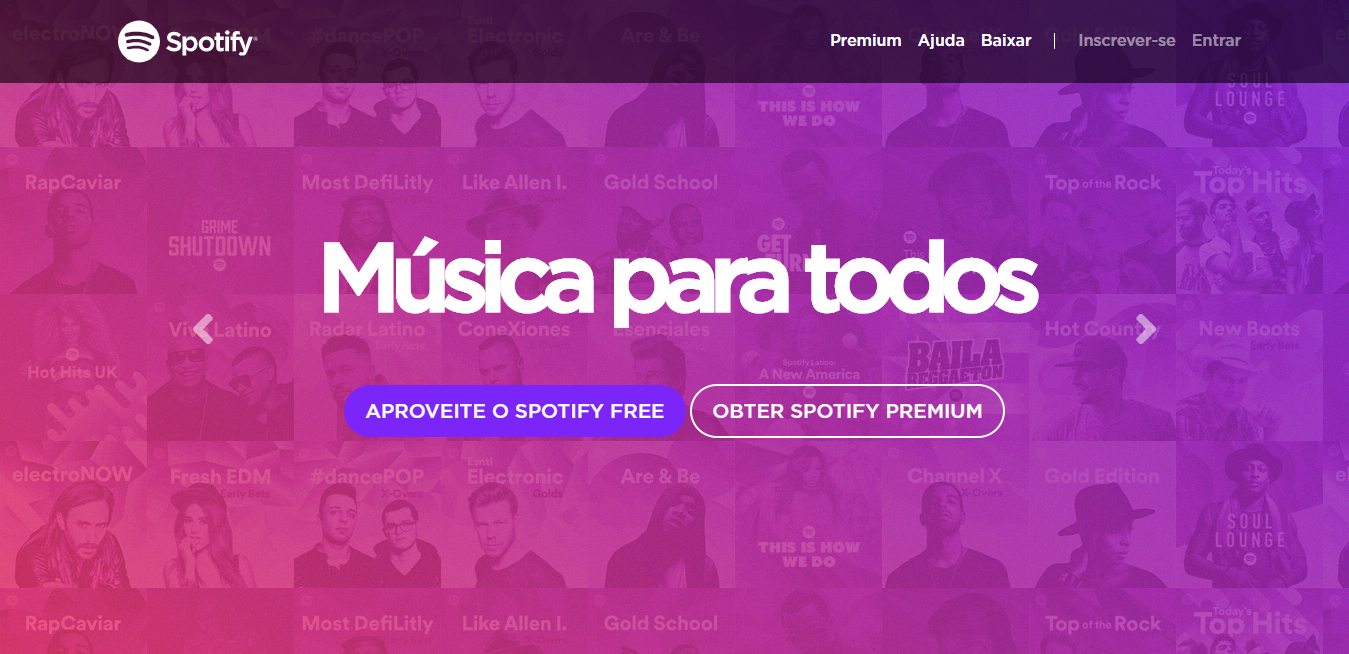Open the Grime Shutdown playlist tile
The width and height of the screenshot is (1349, 654).
point(220,221)
